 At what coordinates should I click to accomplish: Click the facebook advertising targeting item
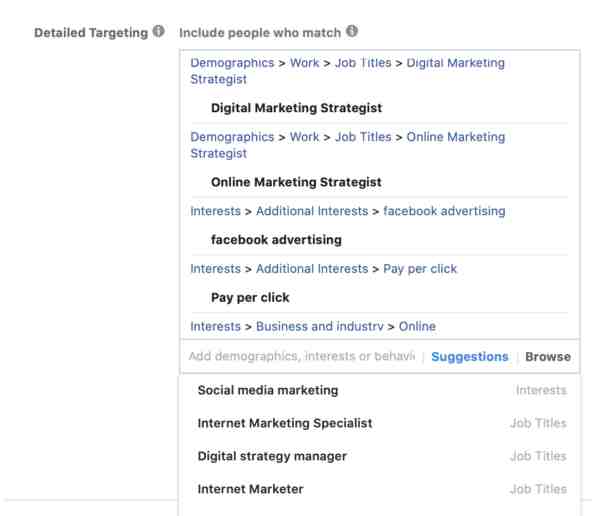pos(276,240)
